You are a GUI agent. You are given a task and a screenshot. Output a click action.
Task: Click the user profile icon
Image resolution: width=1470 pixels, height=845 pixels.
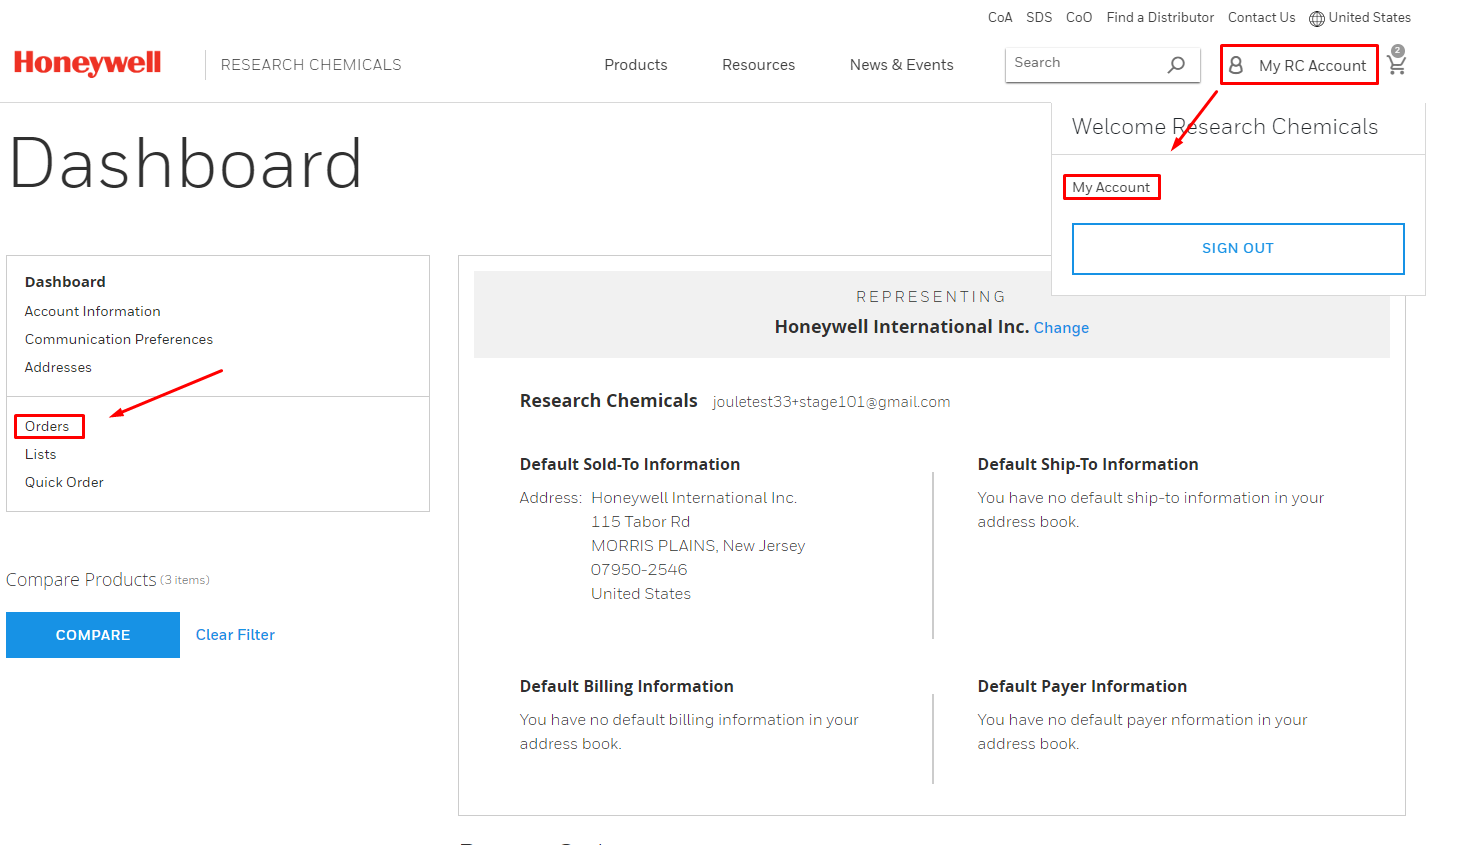coord(1236,65)
